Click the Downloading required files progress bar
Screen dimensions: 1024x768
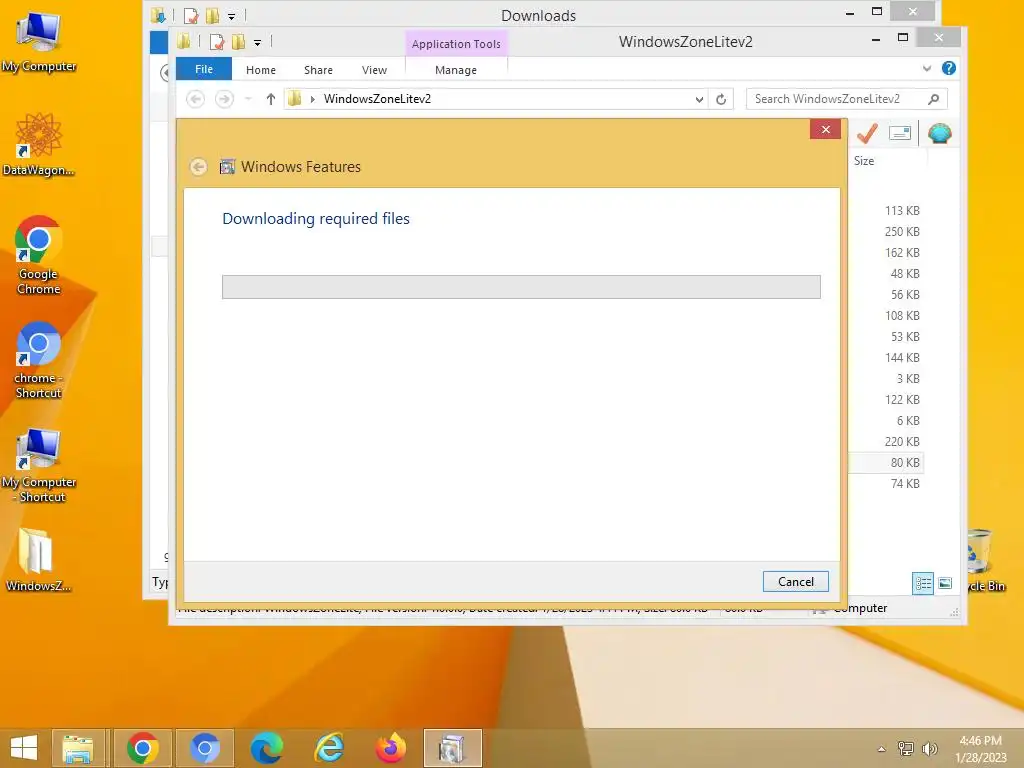[x=521, y=287]
